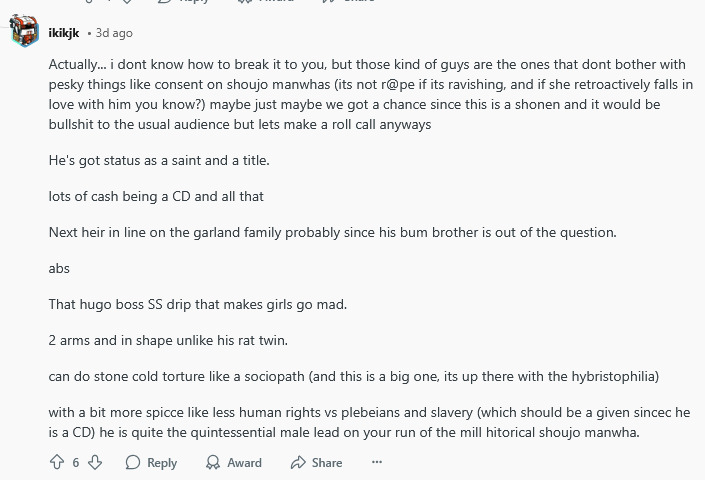The height and width of the screenshot is (480, 705).
Task: Click the "Next heir in line" sentence
Action: coord(332,232)
